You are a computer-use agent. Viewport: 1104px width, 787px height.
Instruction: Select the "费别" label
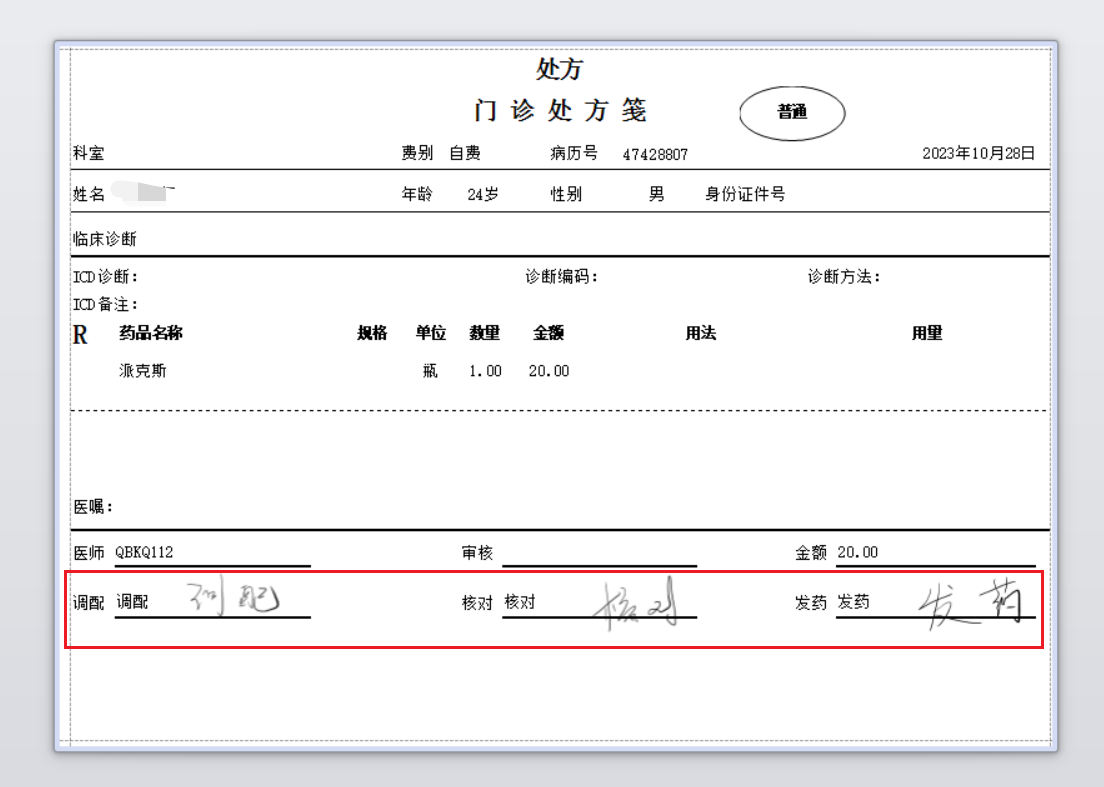pos(417,153)
